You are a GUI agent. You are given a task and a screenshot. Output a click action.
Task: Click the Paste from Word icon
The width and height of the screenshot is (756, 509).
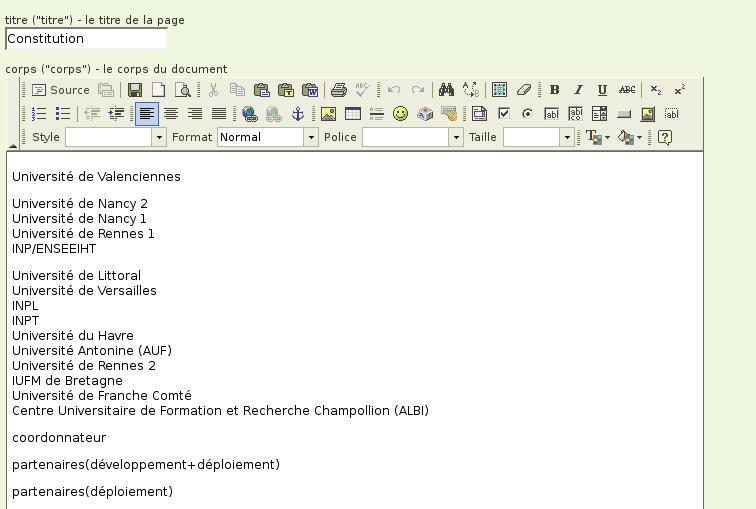[x=309, y=90]
